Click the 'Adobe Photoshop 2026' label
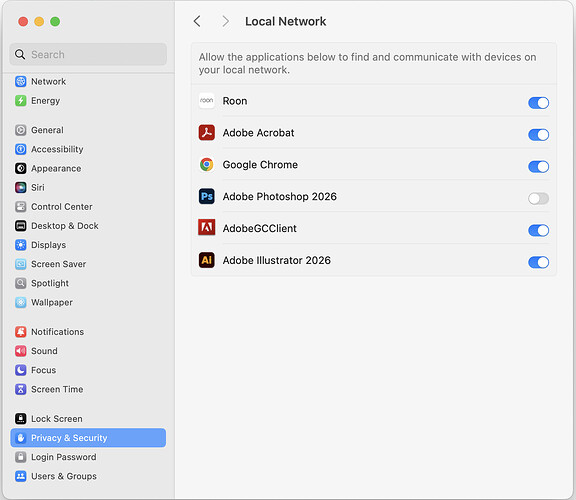This screenshot has width=576, height=500. 280,197
